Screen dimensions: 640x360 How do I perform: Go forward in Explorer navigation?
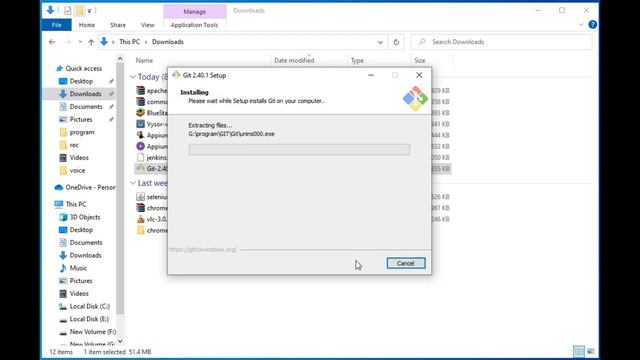[68, 42]
